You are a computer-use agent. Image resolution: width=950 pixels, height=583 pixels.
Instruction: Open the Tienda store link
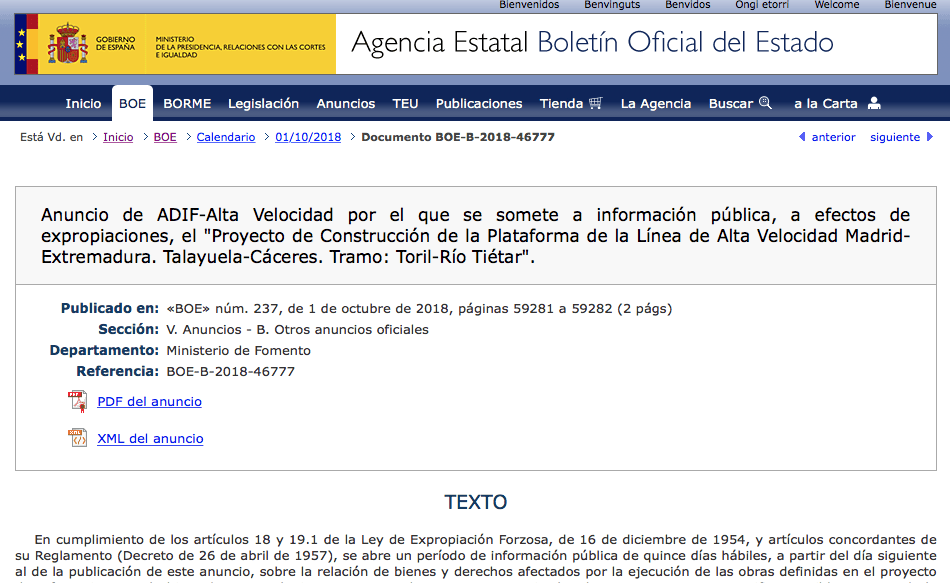pos(561,104)
